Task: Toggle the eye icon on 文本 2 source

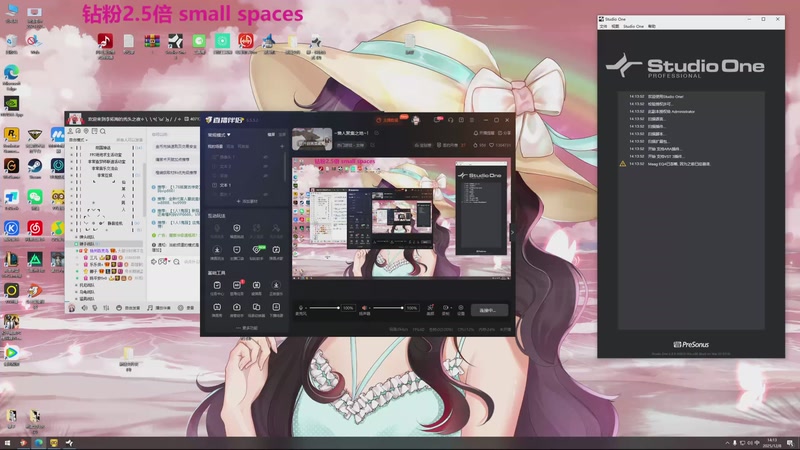Action: (x=266, y=166)
